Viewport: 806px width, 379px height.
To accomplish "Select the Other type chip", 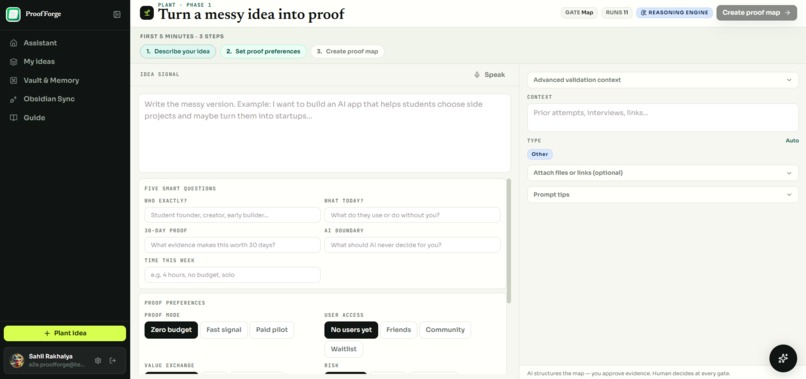I will click(x=540, y=154).
